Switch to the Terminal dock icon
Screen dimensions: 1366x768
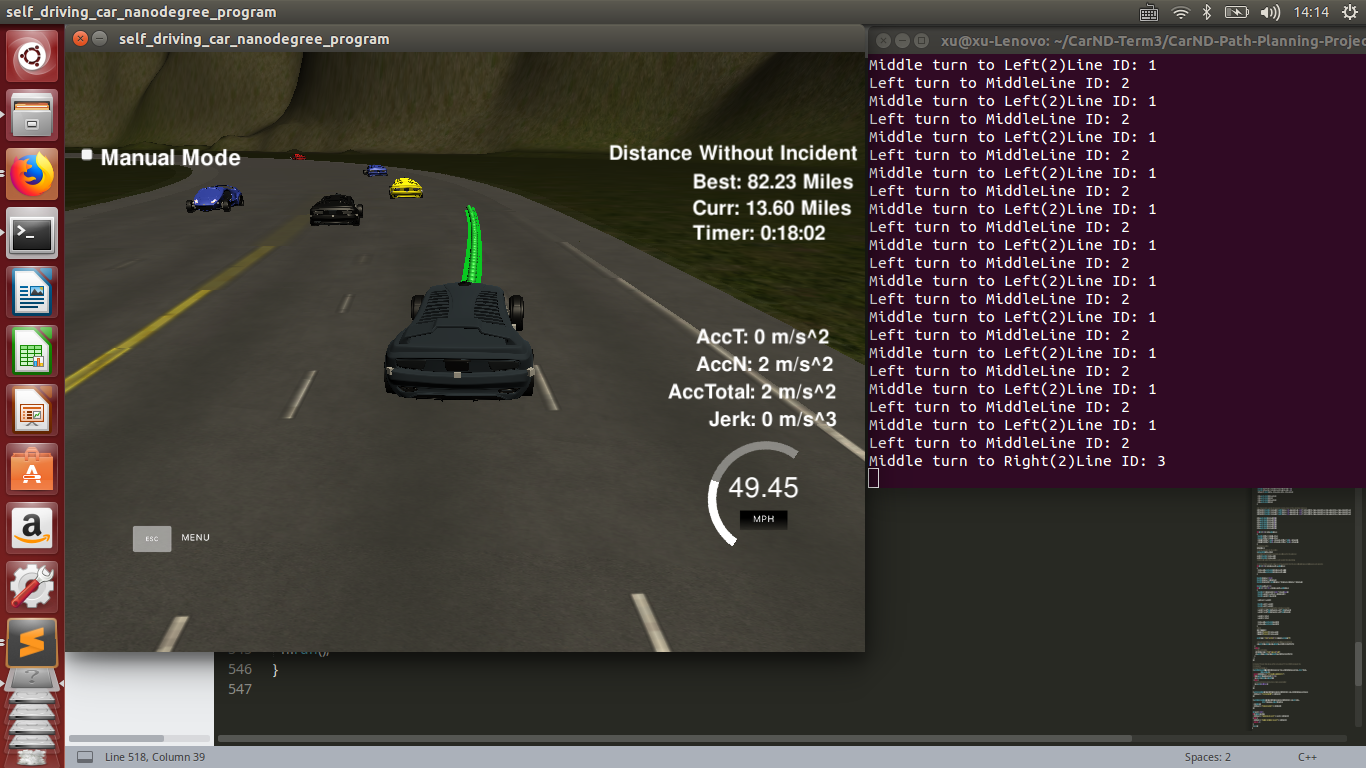tap(33, 233)
